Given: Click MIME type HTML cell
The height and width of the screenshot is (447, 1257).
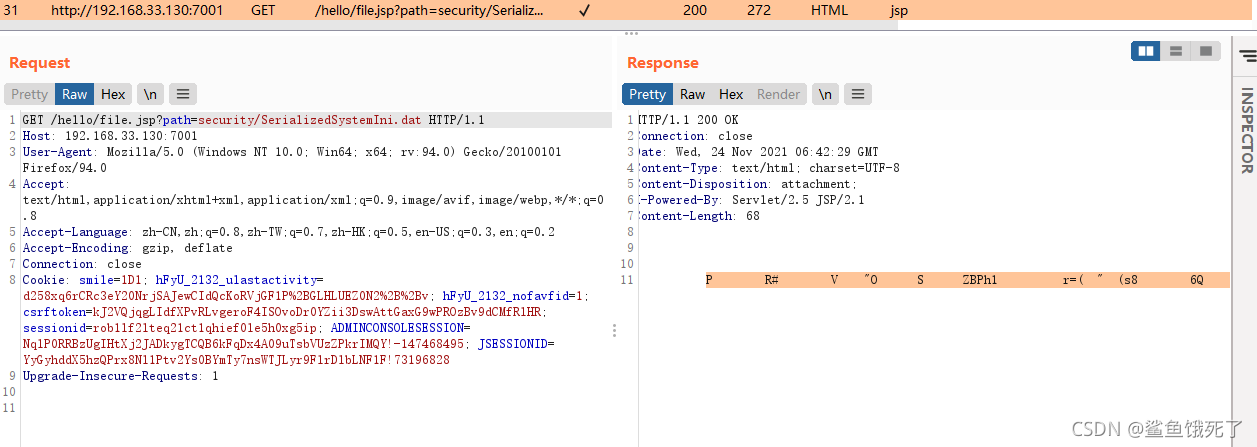Looking at the screenshot, I should click(x=829, y=10).
